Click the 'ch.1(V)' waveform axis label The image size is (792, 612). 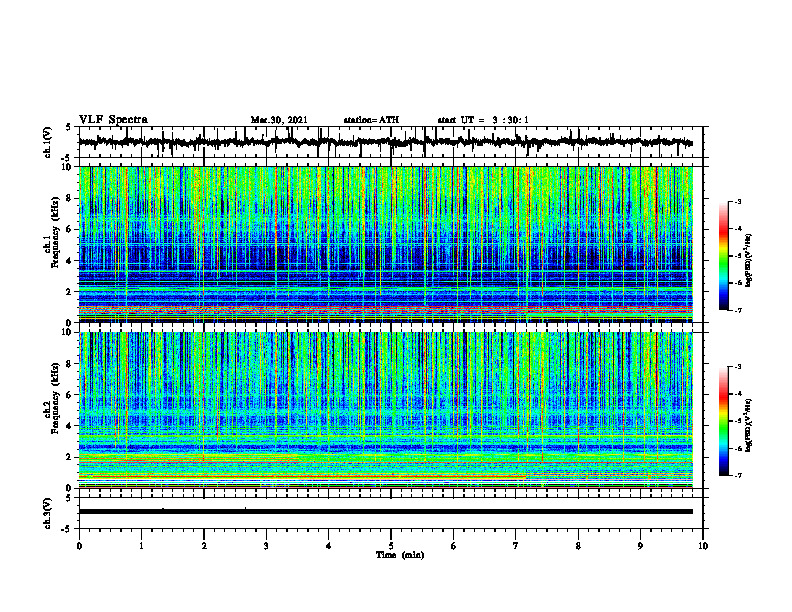tap(48, 142)
